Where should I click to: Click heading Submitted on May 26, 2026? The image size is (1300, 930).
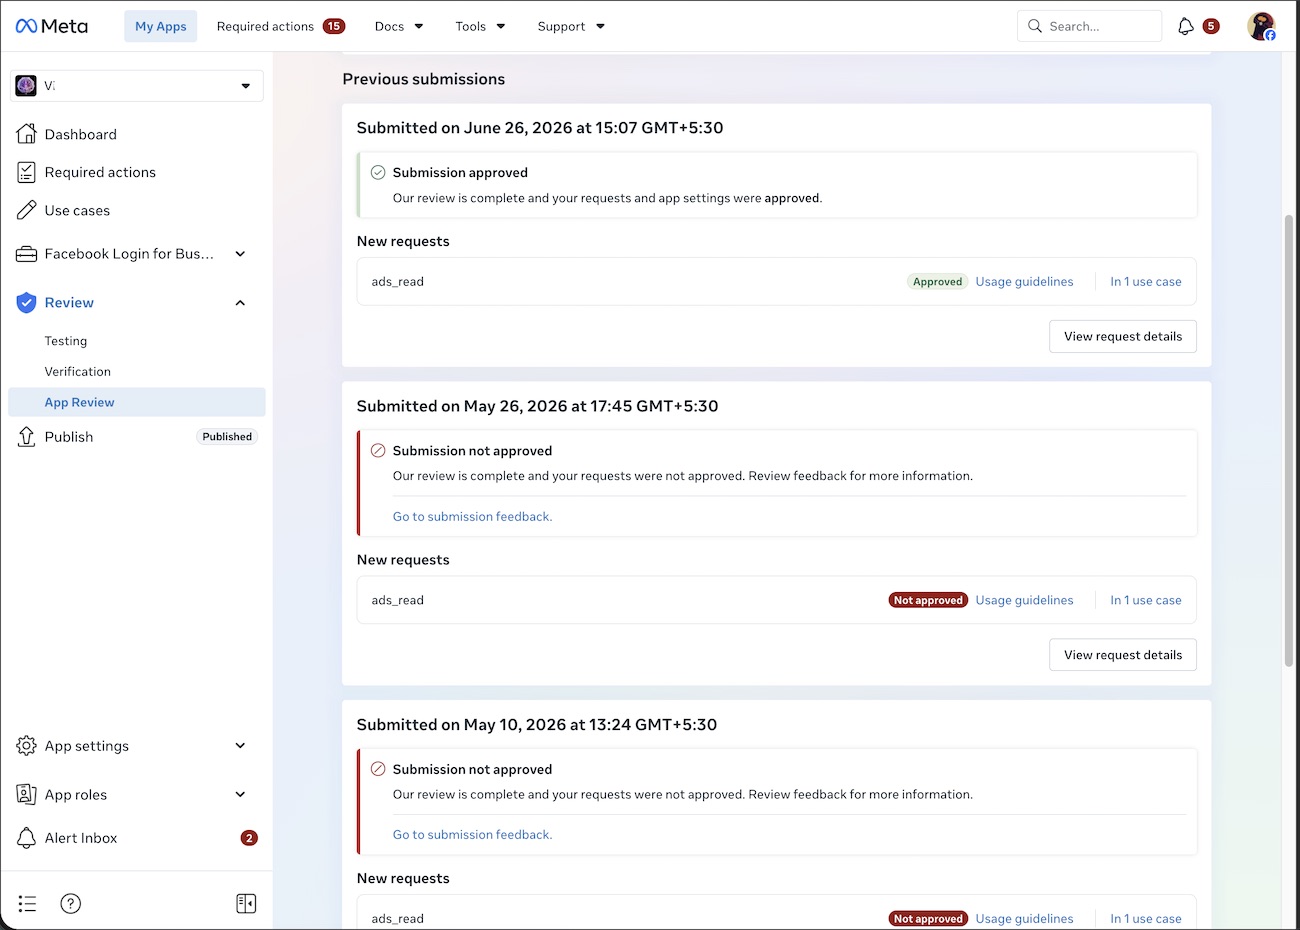[x=538, y=406]
